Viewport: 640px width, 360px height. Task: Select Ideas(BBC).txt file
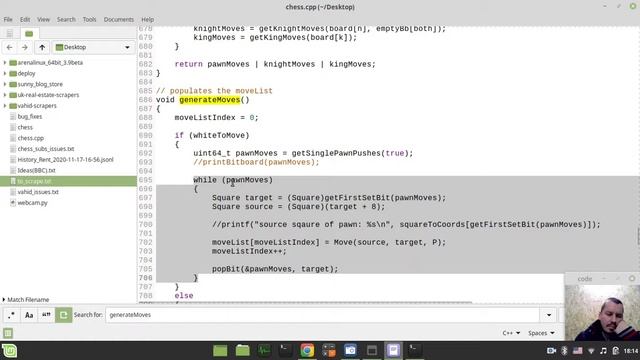(68, 170)
